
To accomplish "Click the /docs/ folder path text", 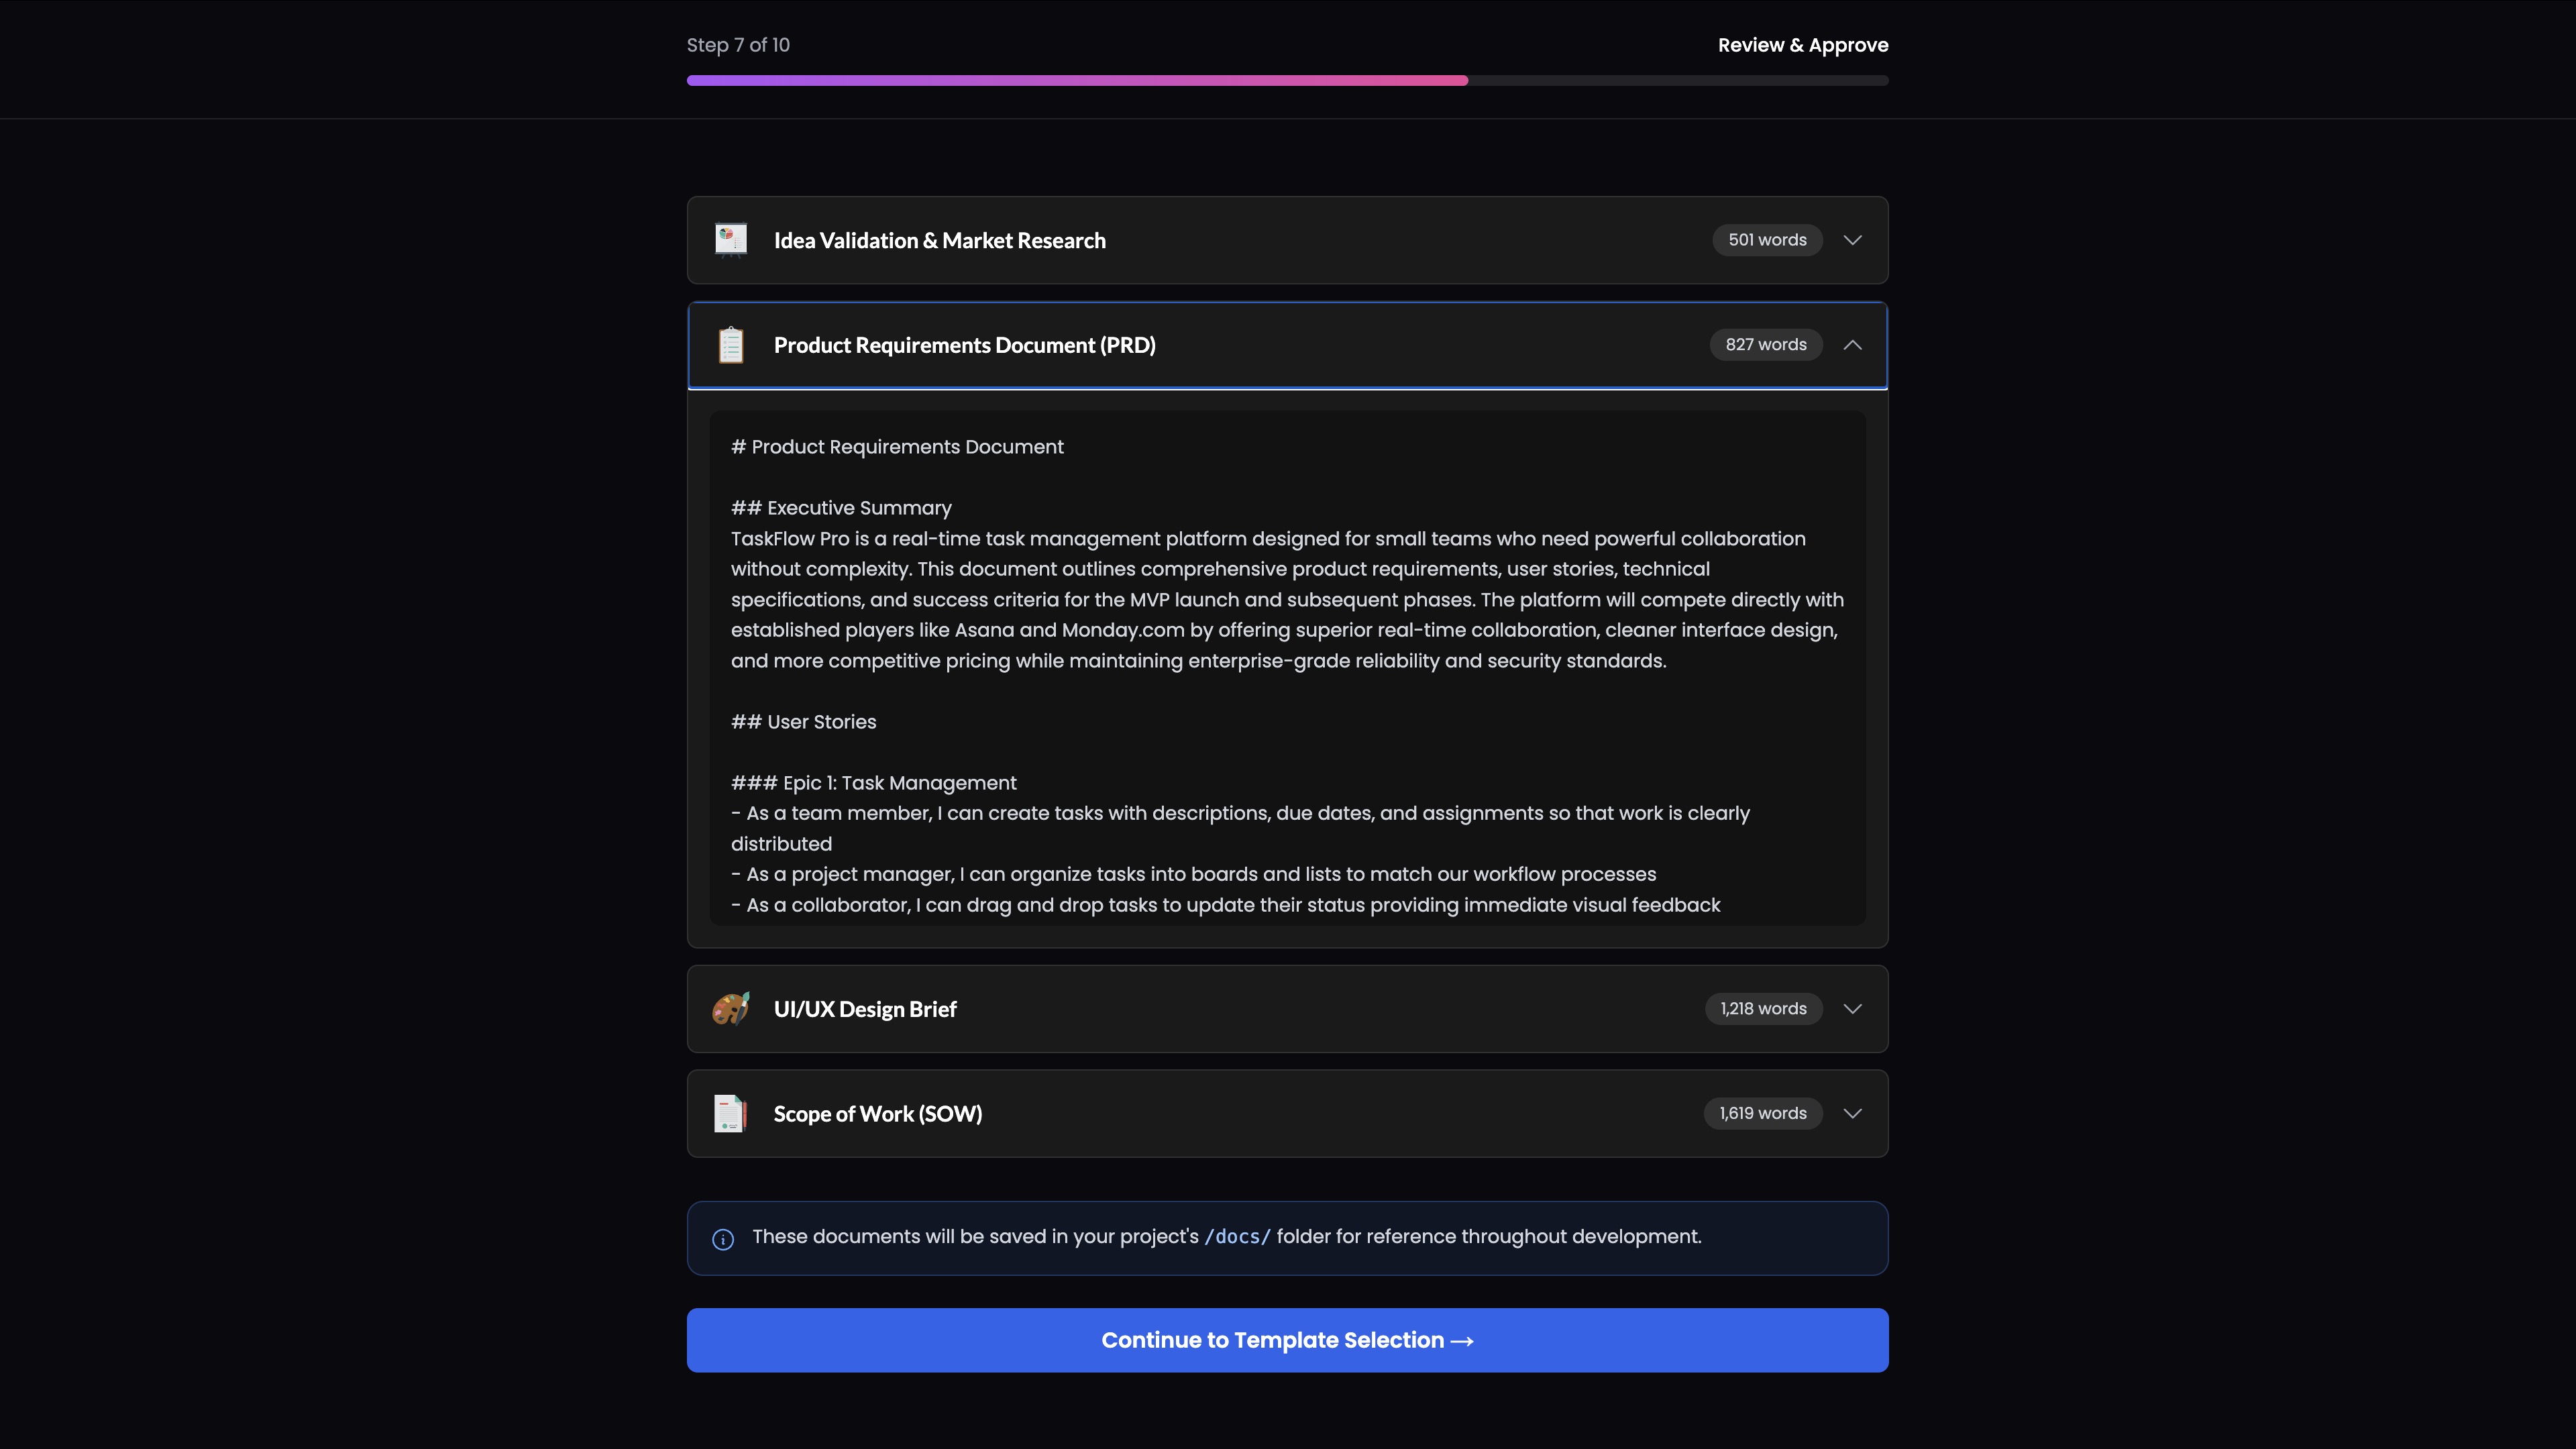I will 1237,1237.
